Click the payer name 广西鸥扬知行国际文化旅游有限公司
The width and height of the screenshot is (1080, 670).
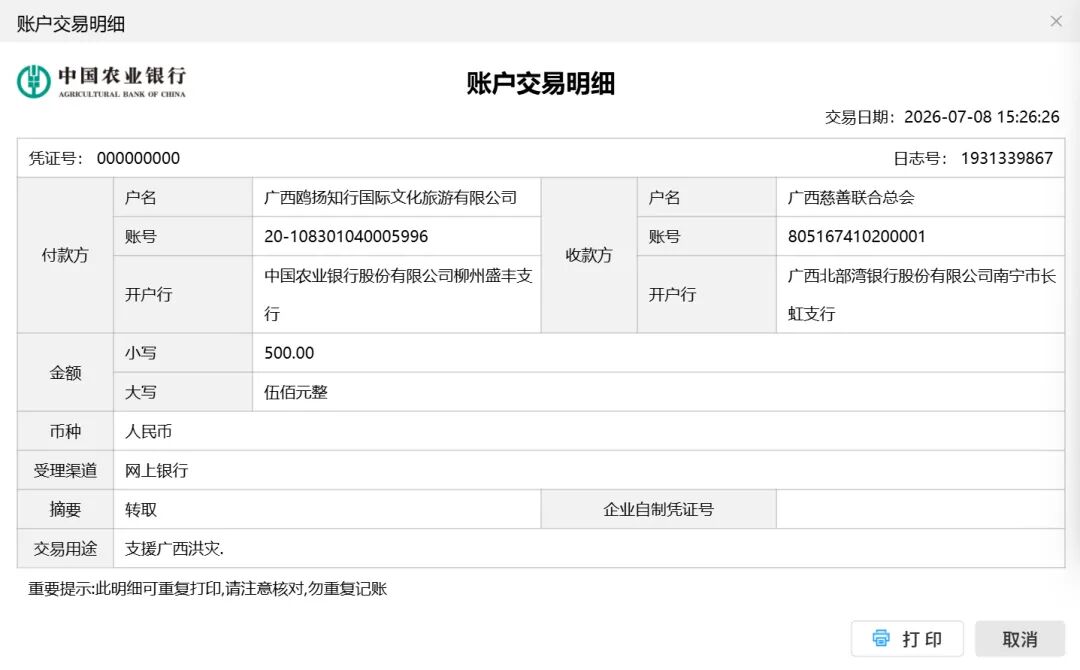tap(391, 198)
